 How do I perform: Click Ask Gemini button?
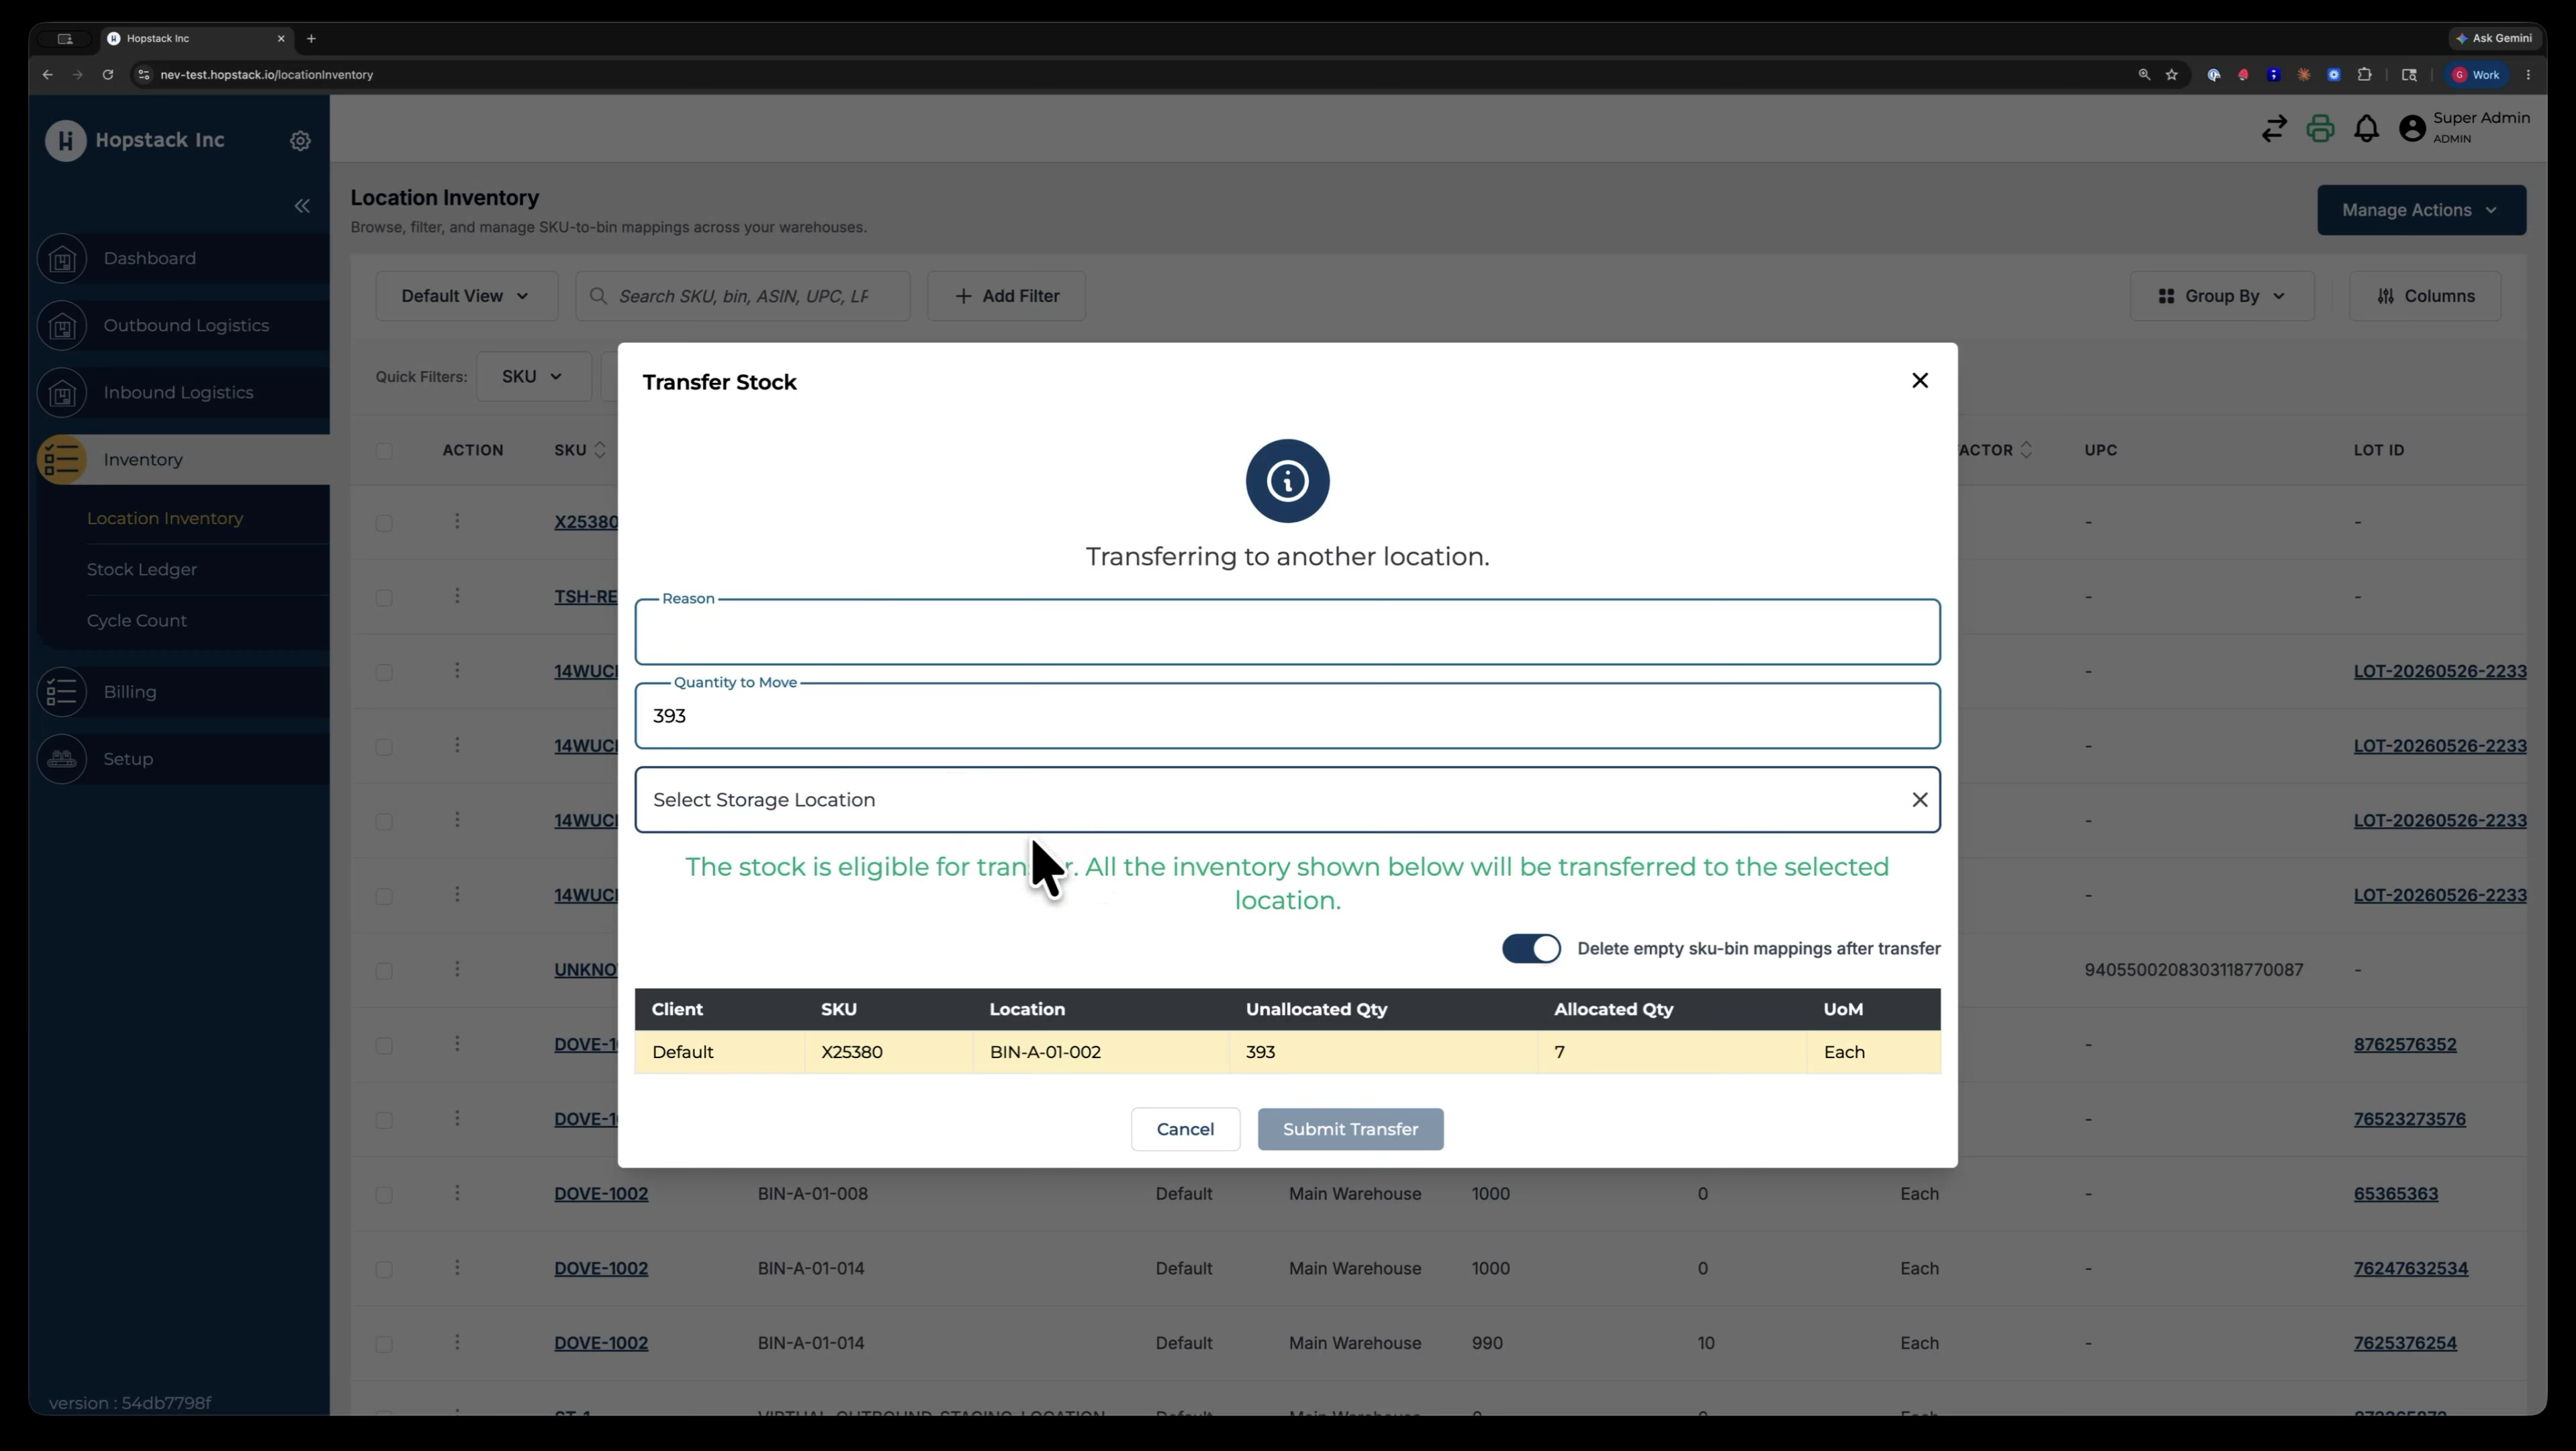click(x=2494, y=39)
